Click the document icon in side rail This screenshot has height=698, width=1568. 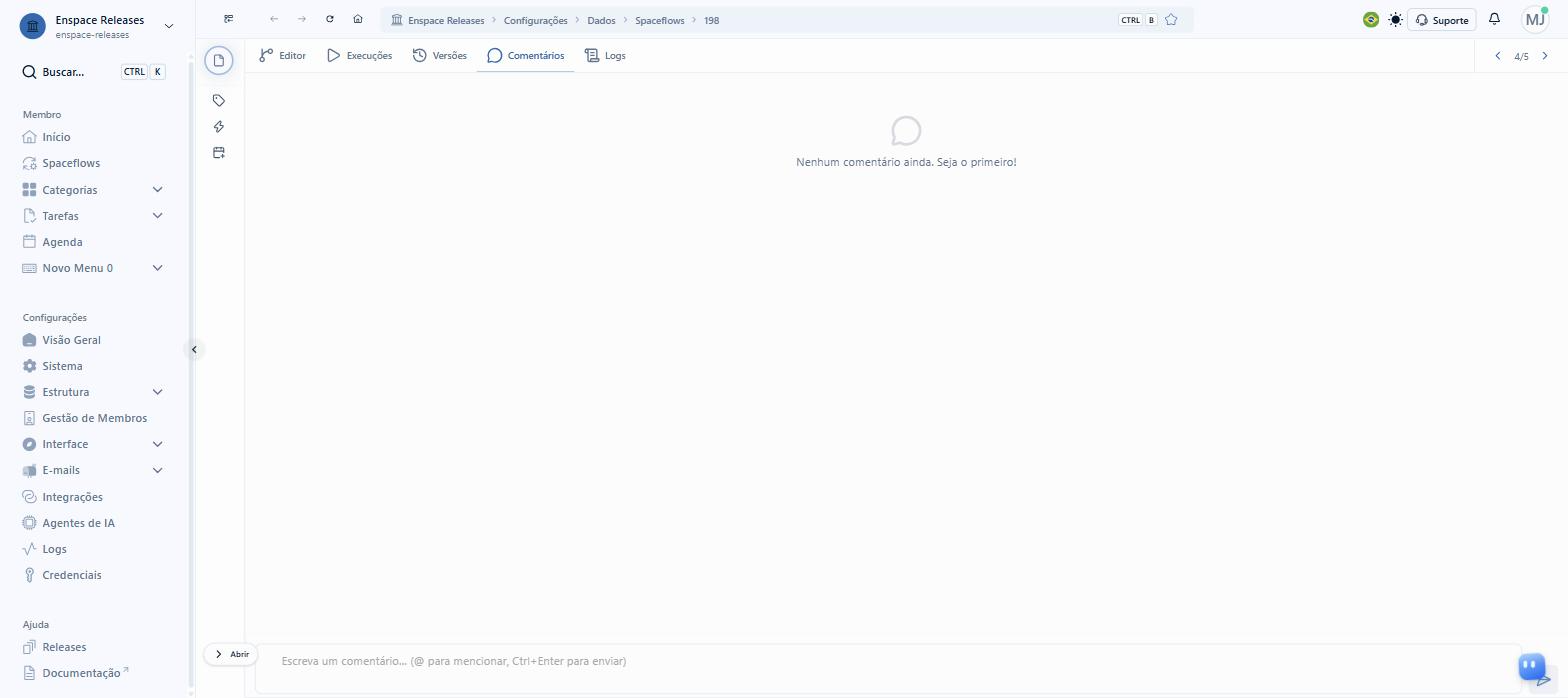point(219,60)
